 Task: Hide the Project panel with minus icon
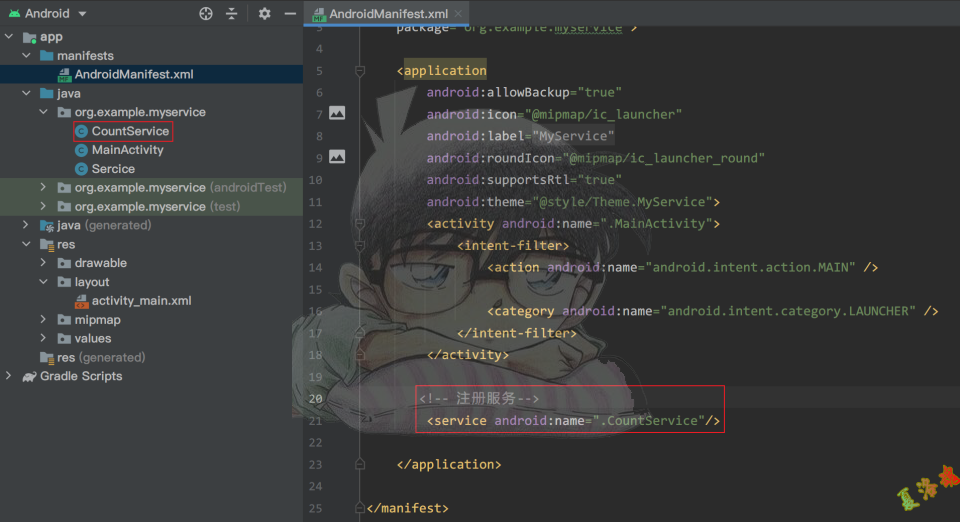290,14
